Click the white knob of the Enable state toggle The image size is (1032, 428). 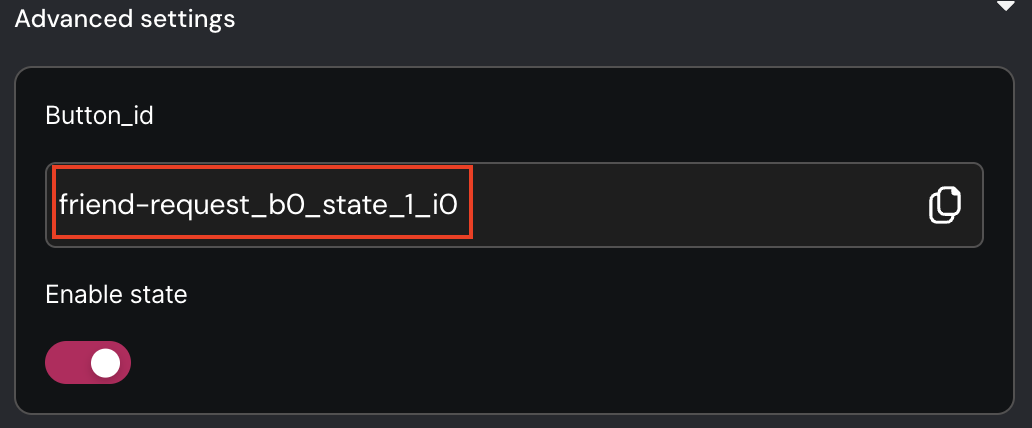pos(105,363)
